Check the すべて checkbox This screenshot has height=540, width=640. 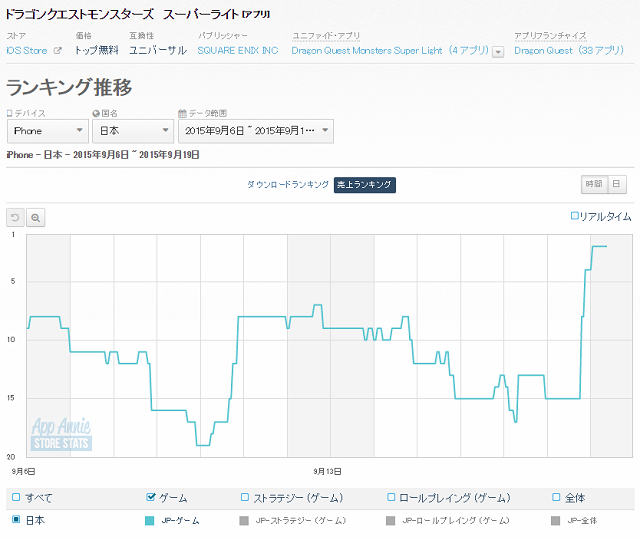15,497
